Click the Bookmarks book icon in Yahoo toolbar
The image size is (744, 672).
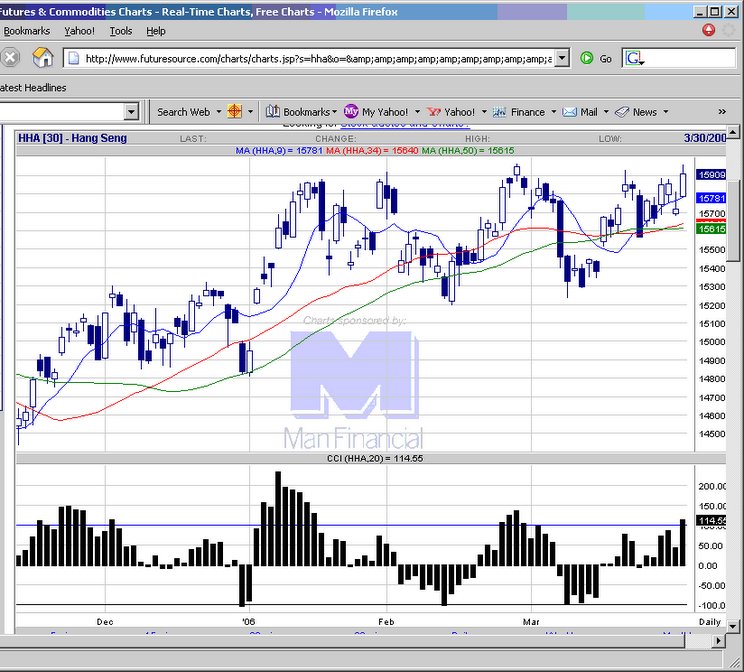272,112
